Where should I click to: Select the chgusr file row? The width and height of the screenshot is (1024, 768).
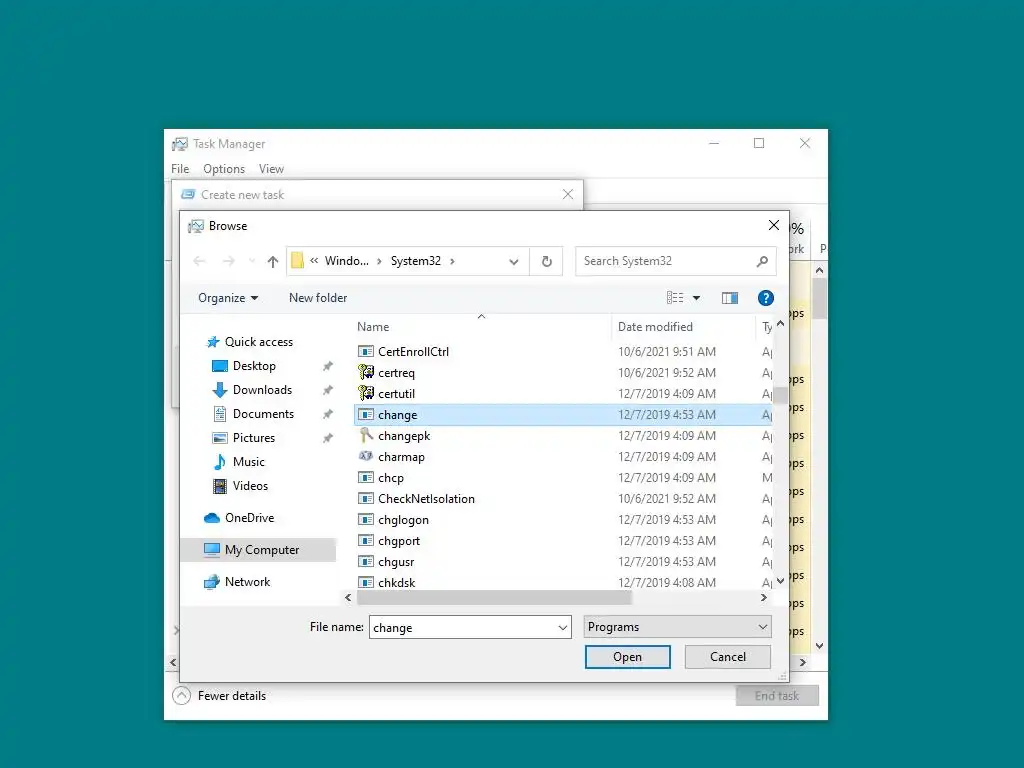[x=563, y=562]
